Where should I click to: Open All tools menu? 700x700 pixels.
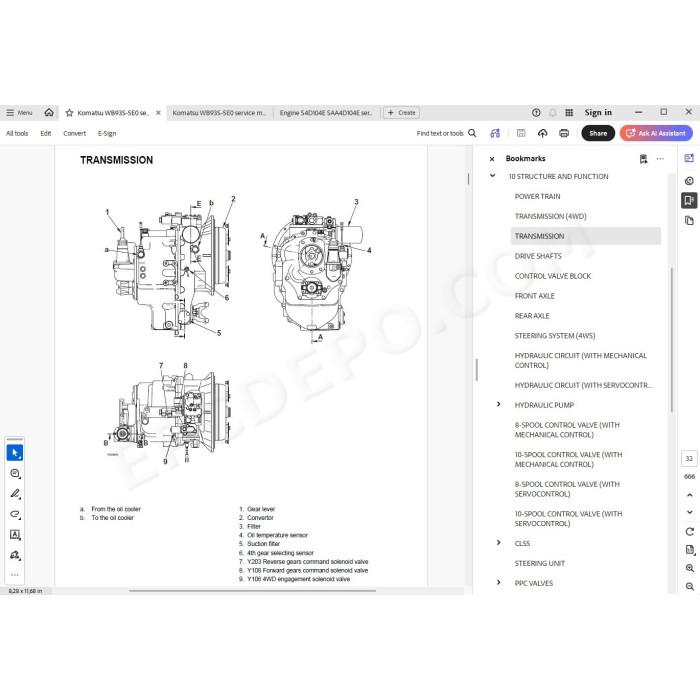17,133
